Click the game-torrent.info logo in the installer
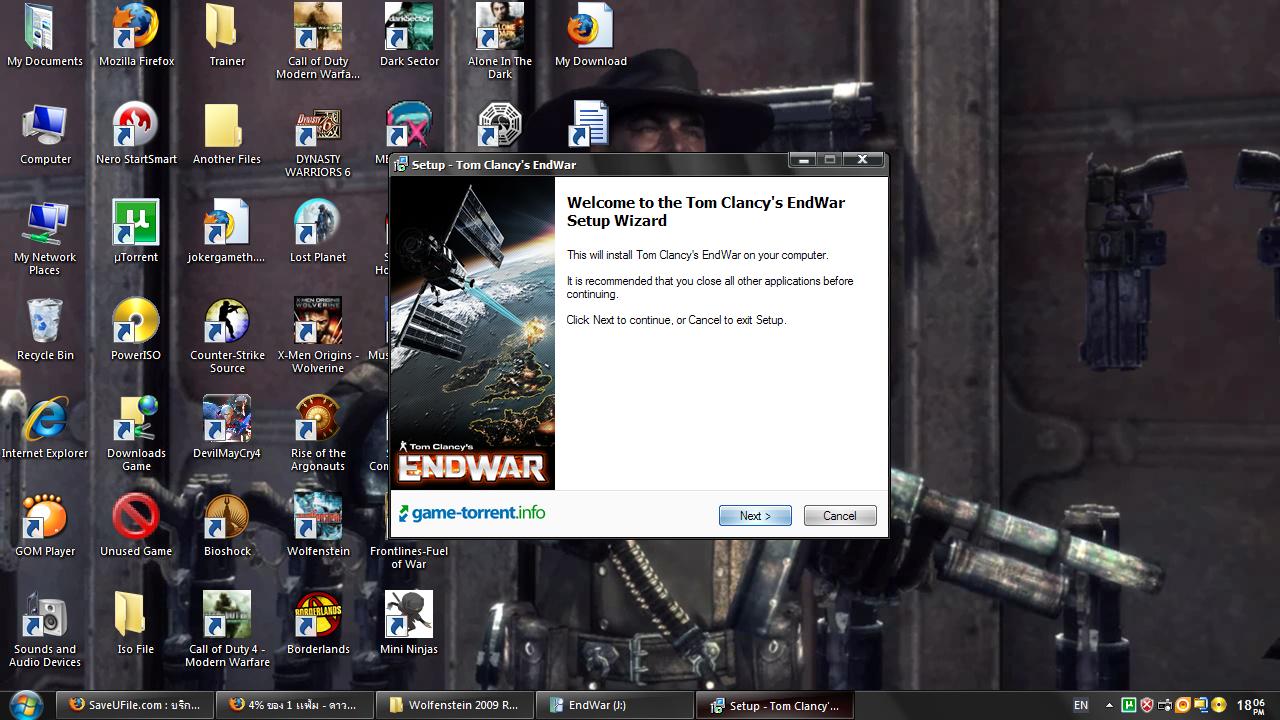Viewport: 1280px width, 720px height. point(472,514)
